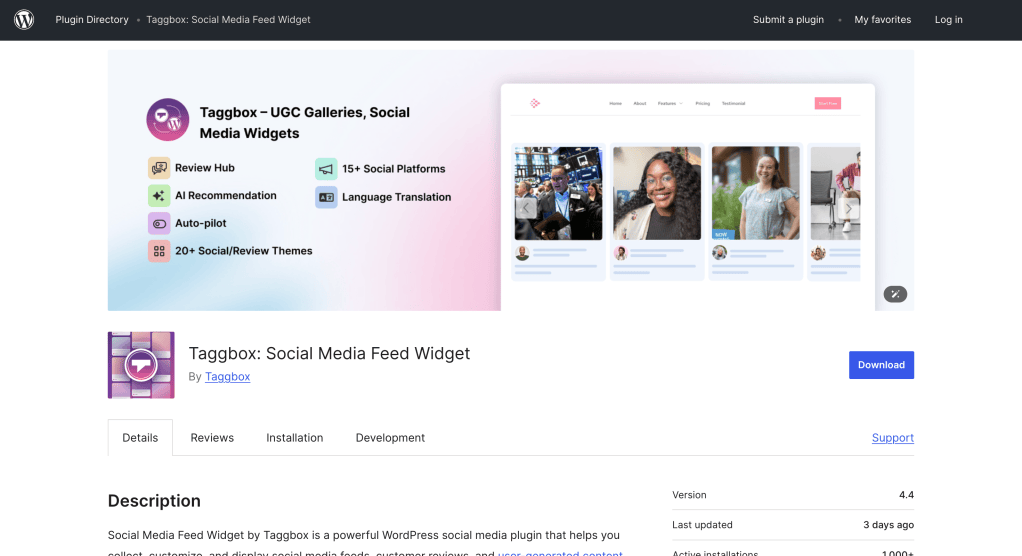Click the pink button in banner mockup
The width and height of the screenshot is (1022, 556).
click(x=828, y=103)
